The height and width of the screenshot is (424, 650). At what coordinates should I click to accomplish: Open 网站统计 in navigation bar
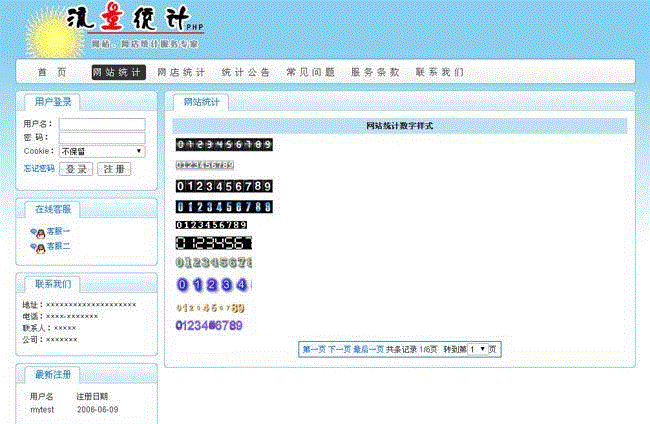coord(118,73)
